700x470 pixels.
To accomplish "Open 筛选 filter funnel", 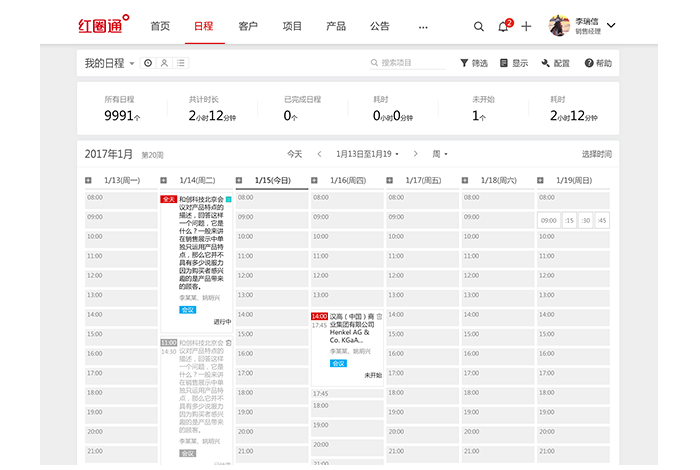I will click(474, 63).
